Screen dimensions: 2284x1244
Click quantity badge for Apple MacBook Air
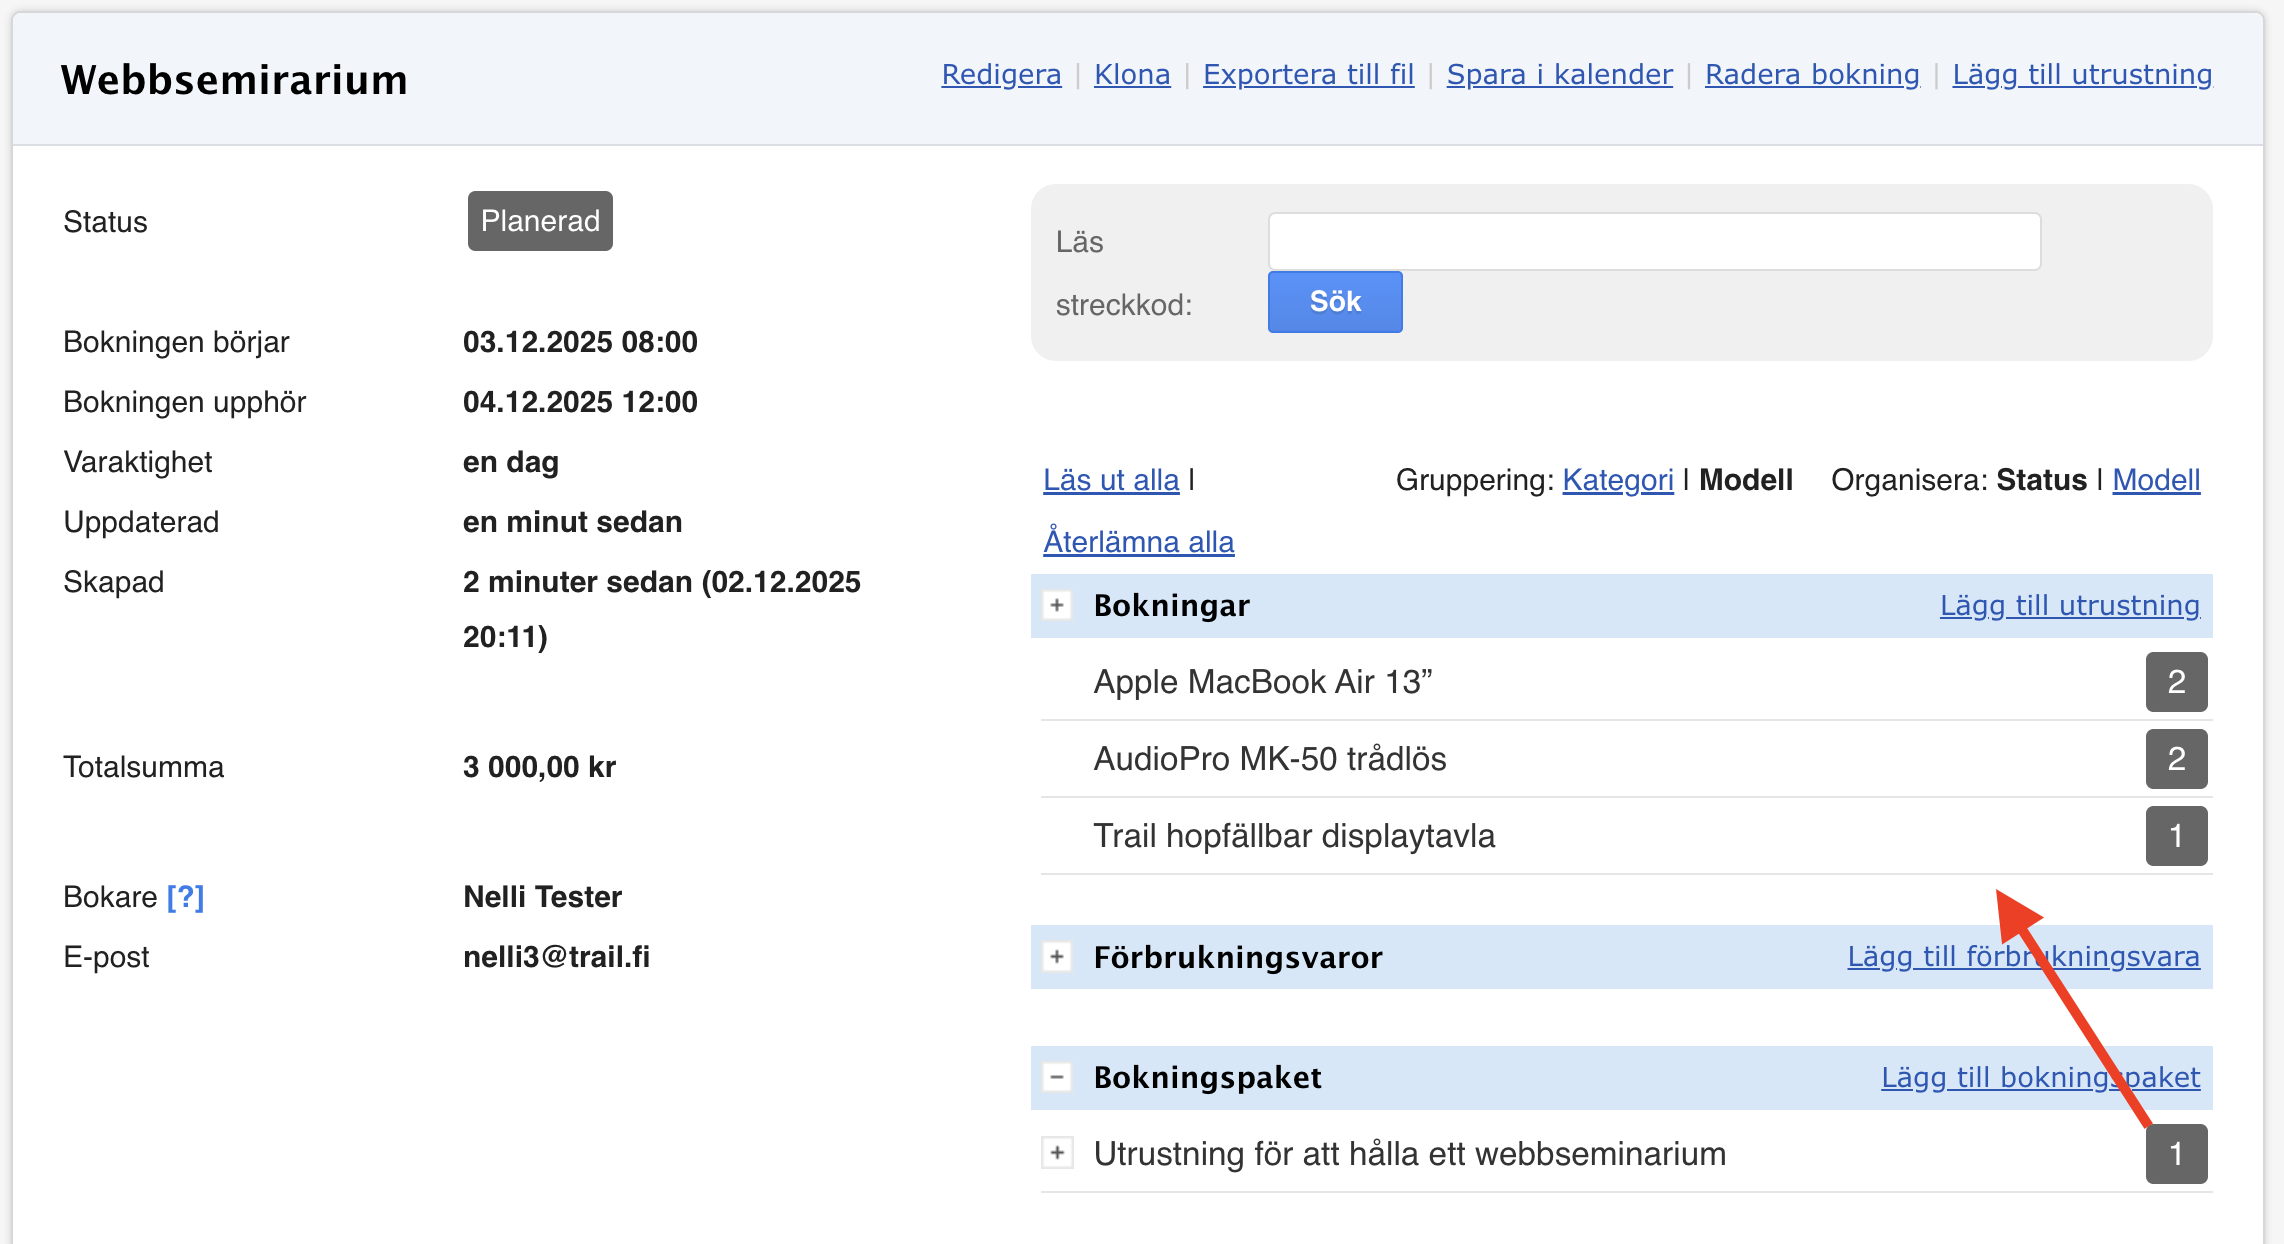(x=2176, y=682)
